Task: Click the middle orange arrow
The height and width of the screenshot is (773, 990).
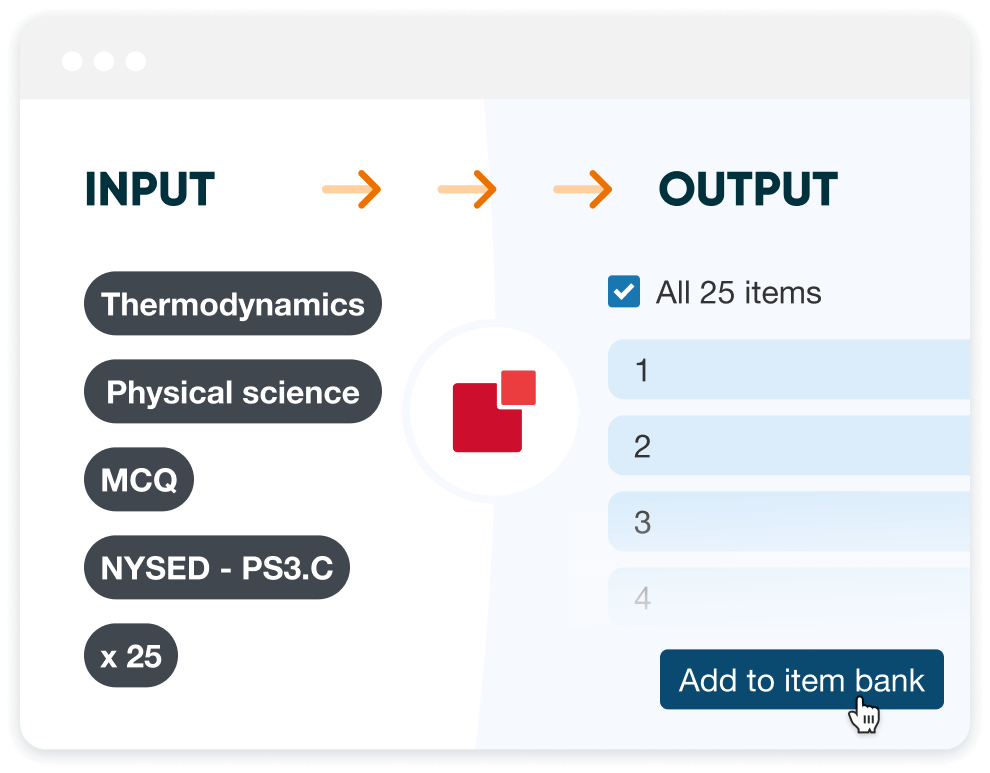Action: coord(468,187)
